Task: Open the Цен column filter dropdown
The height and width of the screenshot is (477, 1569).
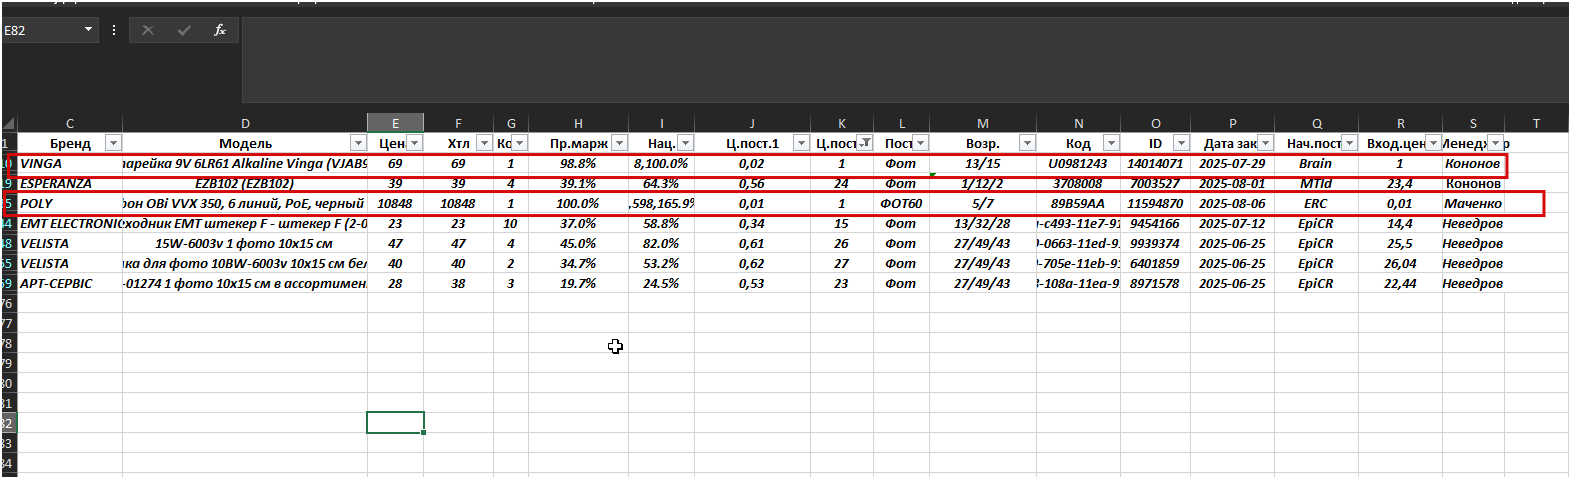Action: click(414, 143)
